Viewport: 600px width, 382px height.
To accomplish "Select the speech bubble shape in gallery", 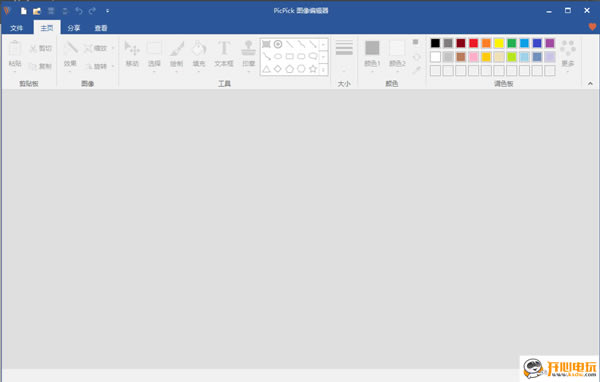I will point(313,57).
